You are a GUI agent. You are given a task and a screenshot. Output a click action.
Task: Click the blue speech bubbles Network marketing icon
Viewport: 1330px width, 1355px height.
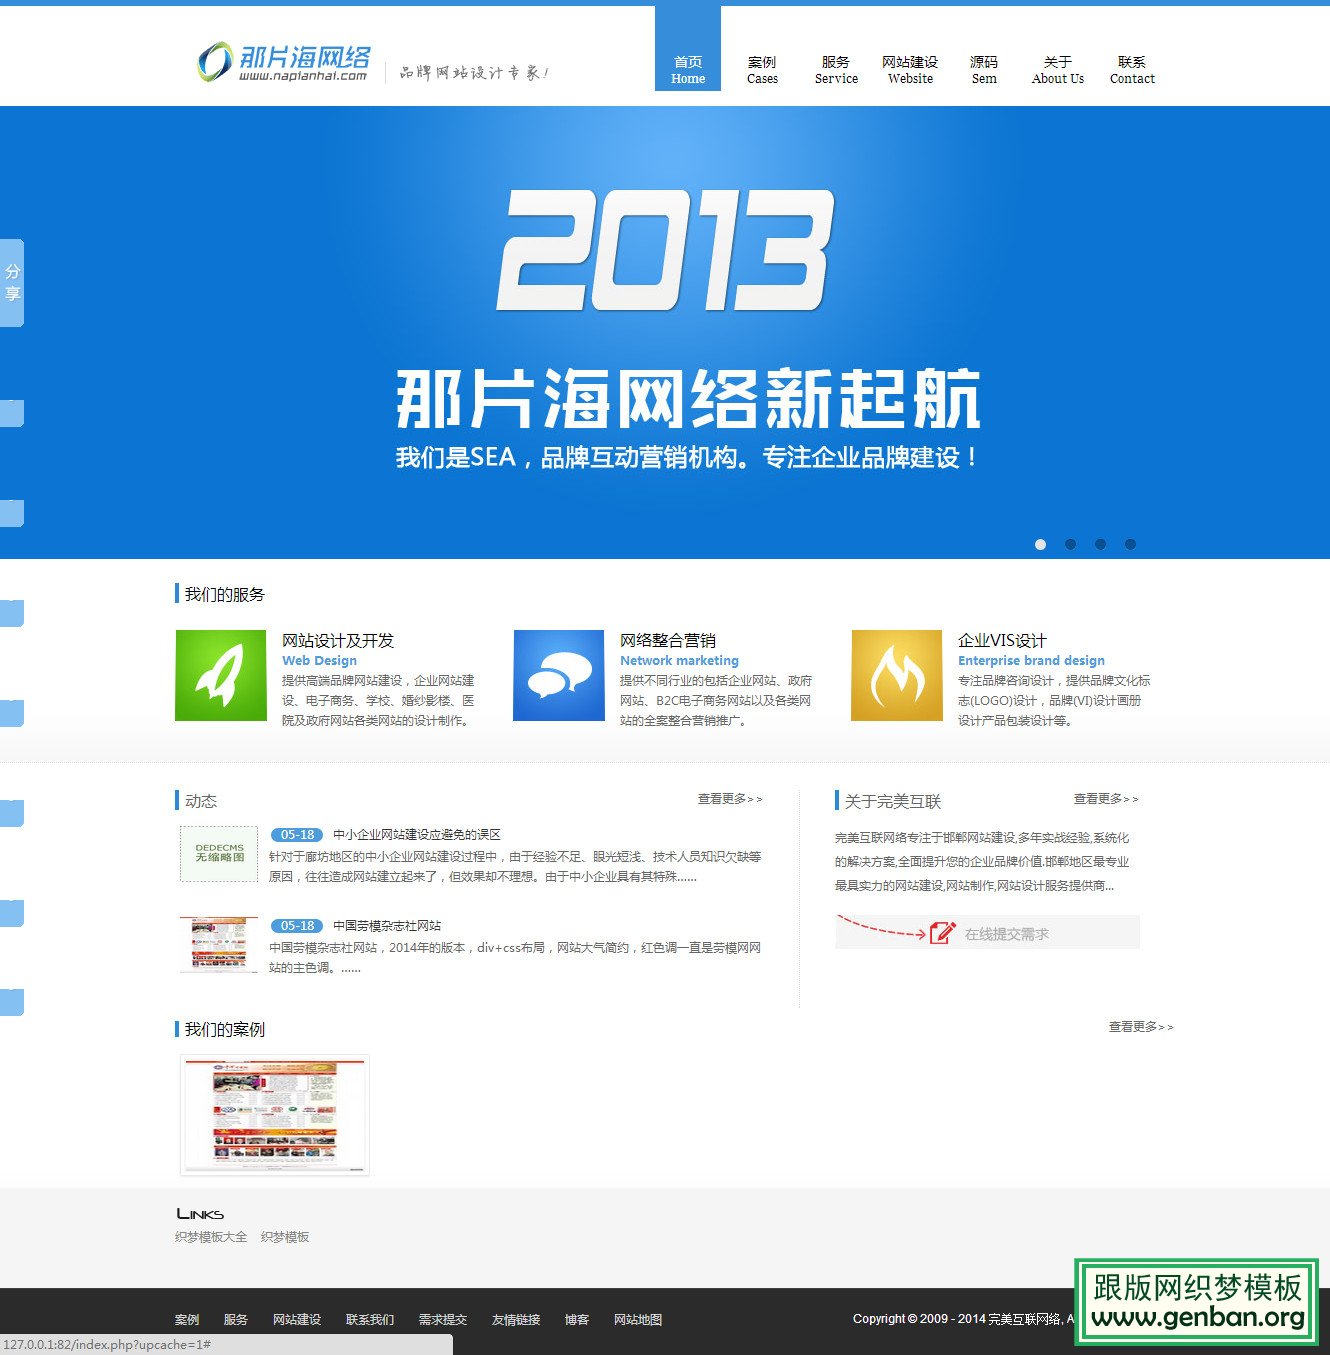[558, 676]
